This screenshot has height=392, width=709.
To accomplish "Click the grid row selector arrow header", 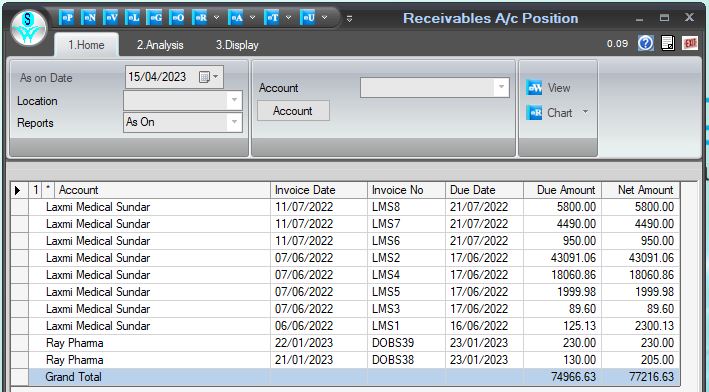I will click(x=19, y=190).
